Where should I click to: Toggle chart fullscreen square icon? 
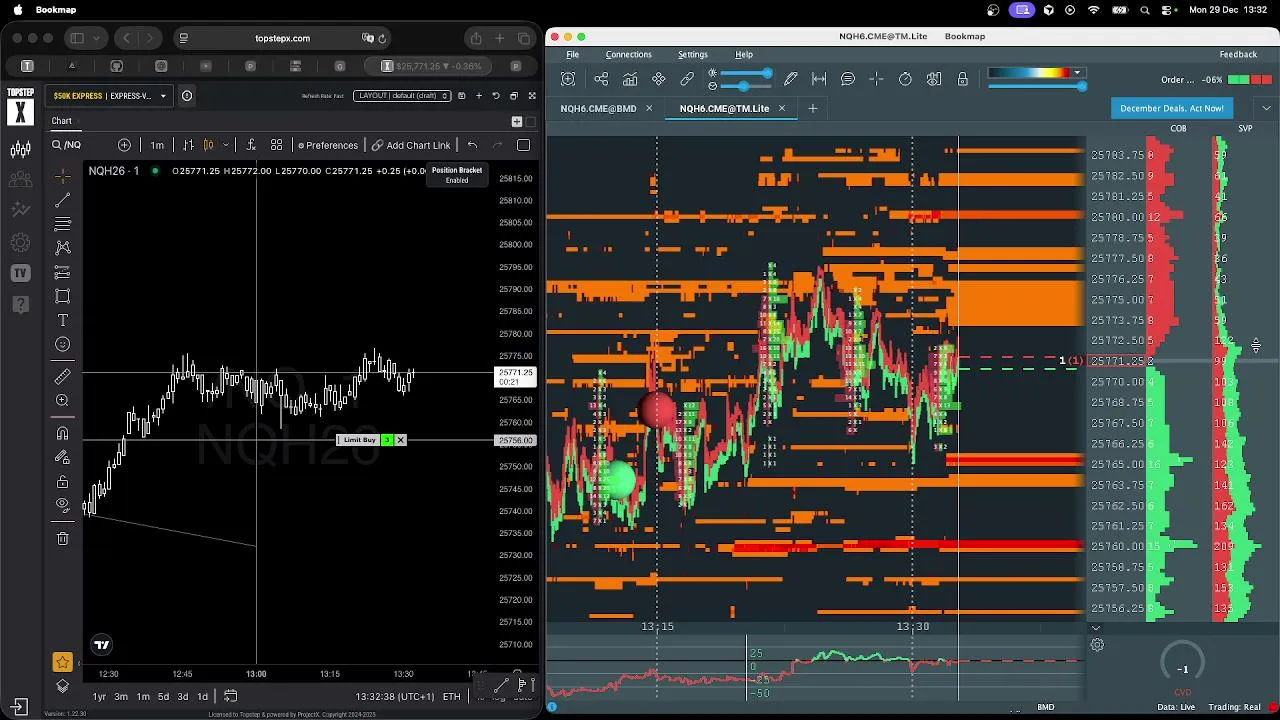tap(523, 145)
